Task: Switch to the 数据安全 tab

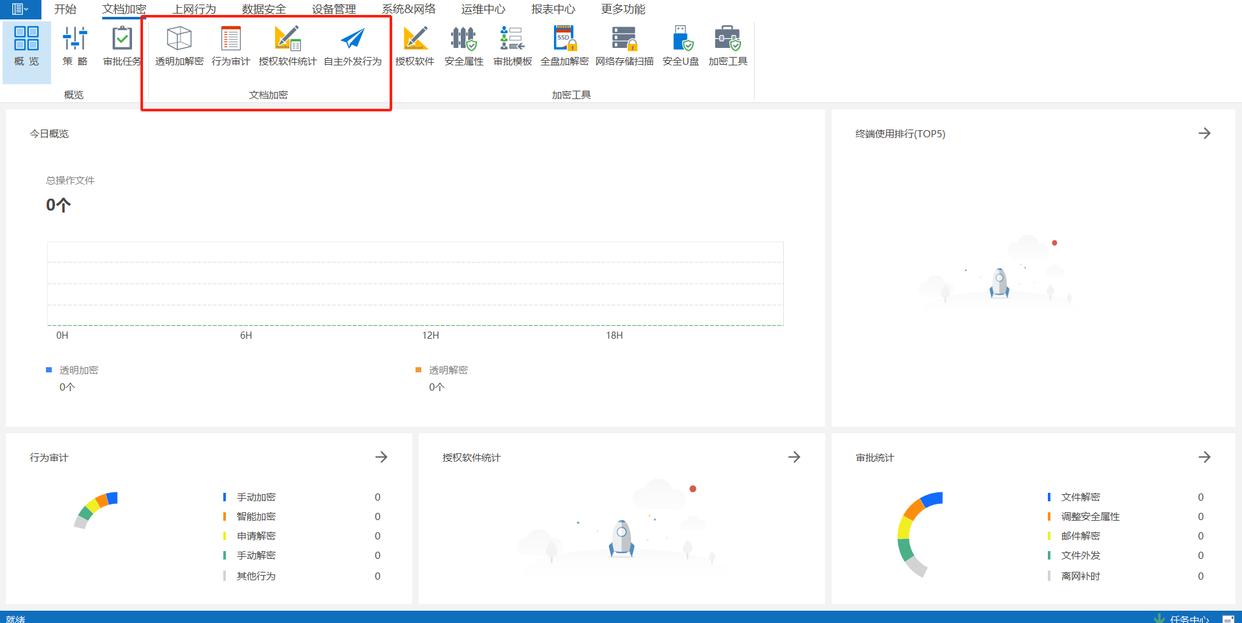Action: (263, 9)
